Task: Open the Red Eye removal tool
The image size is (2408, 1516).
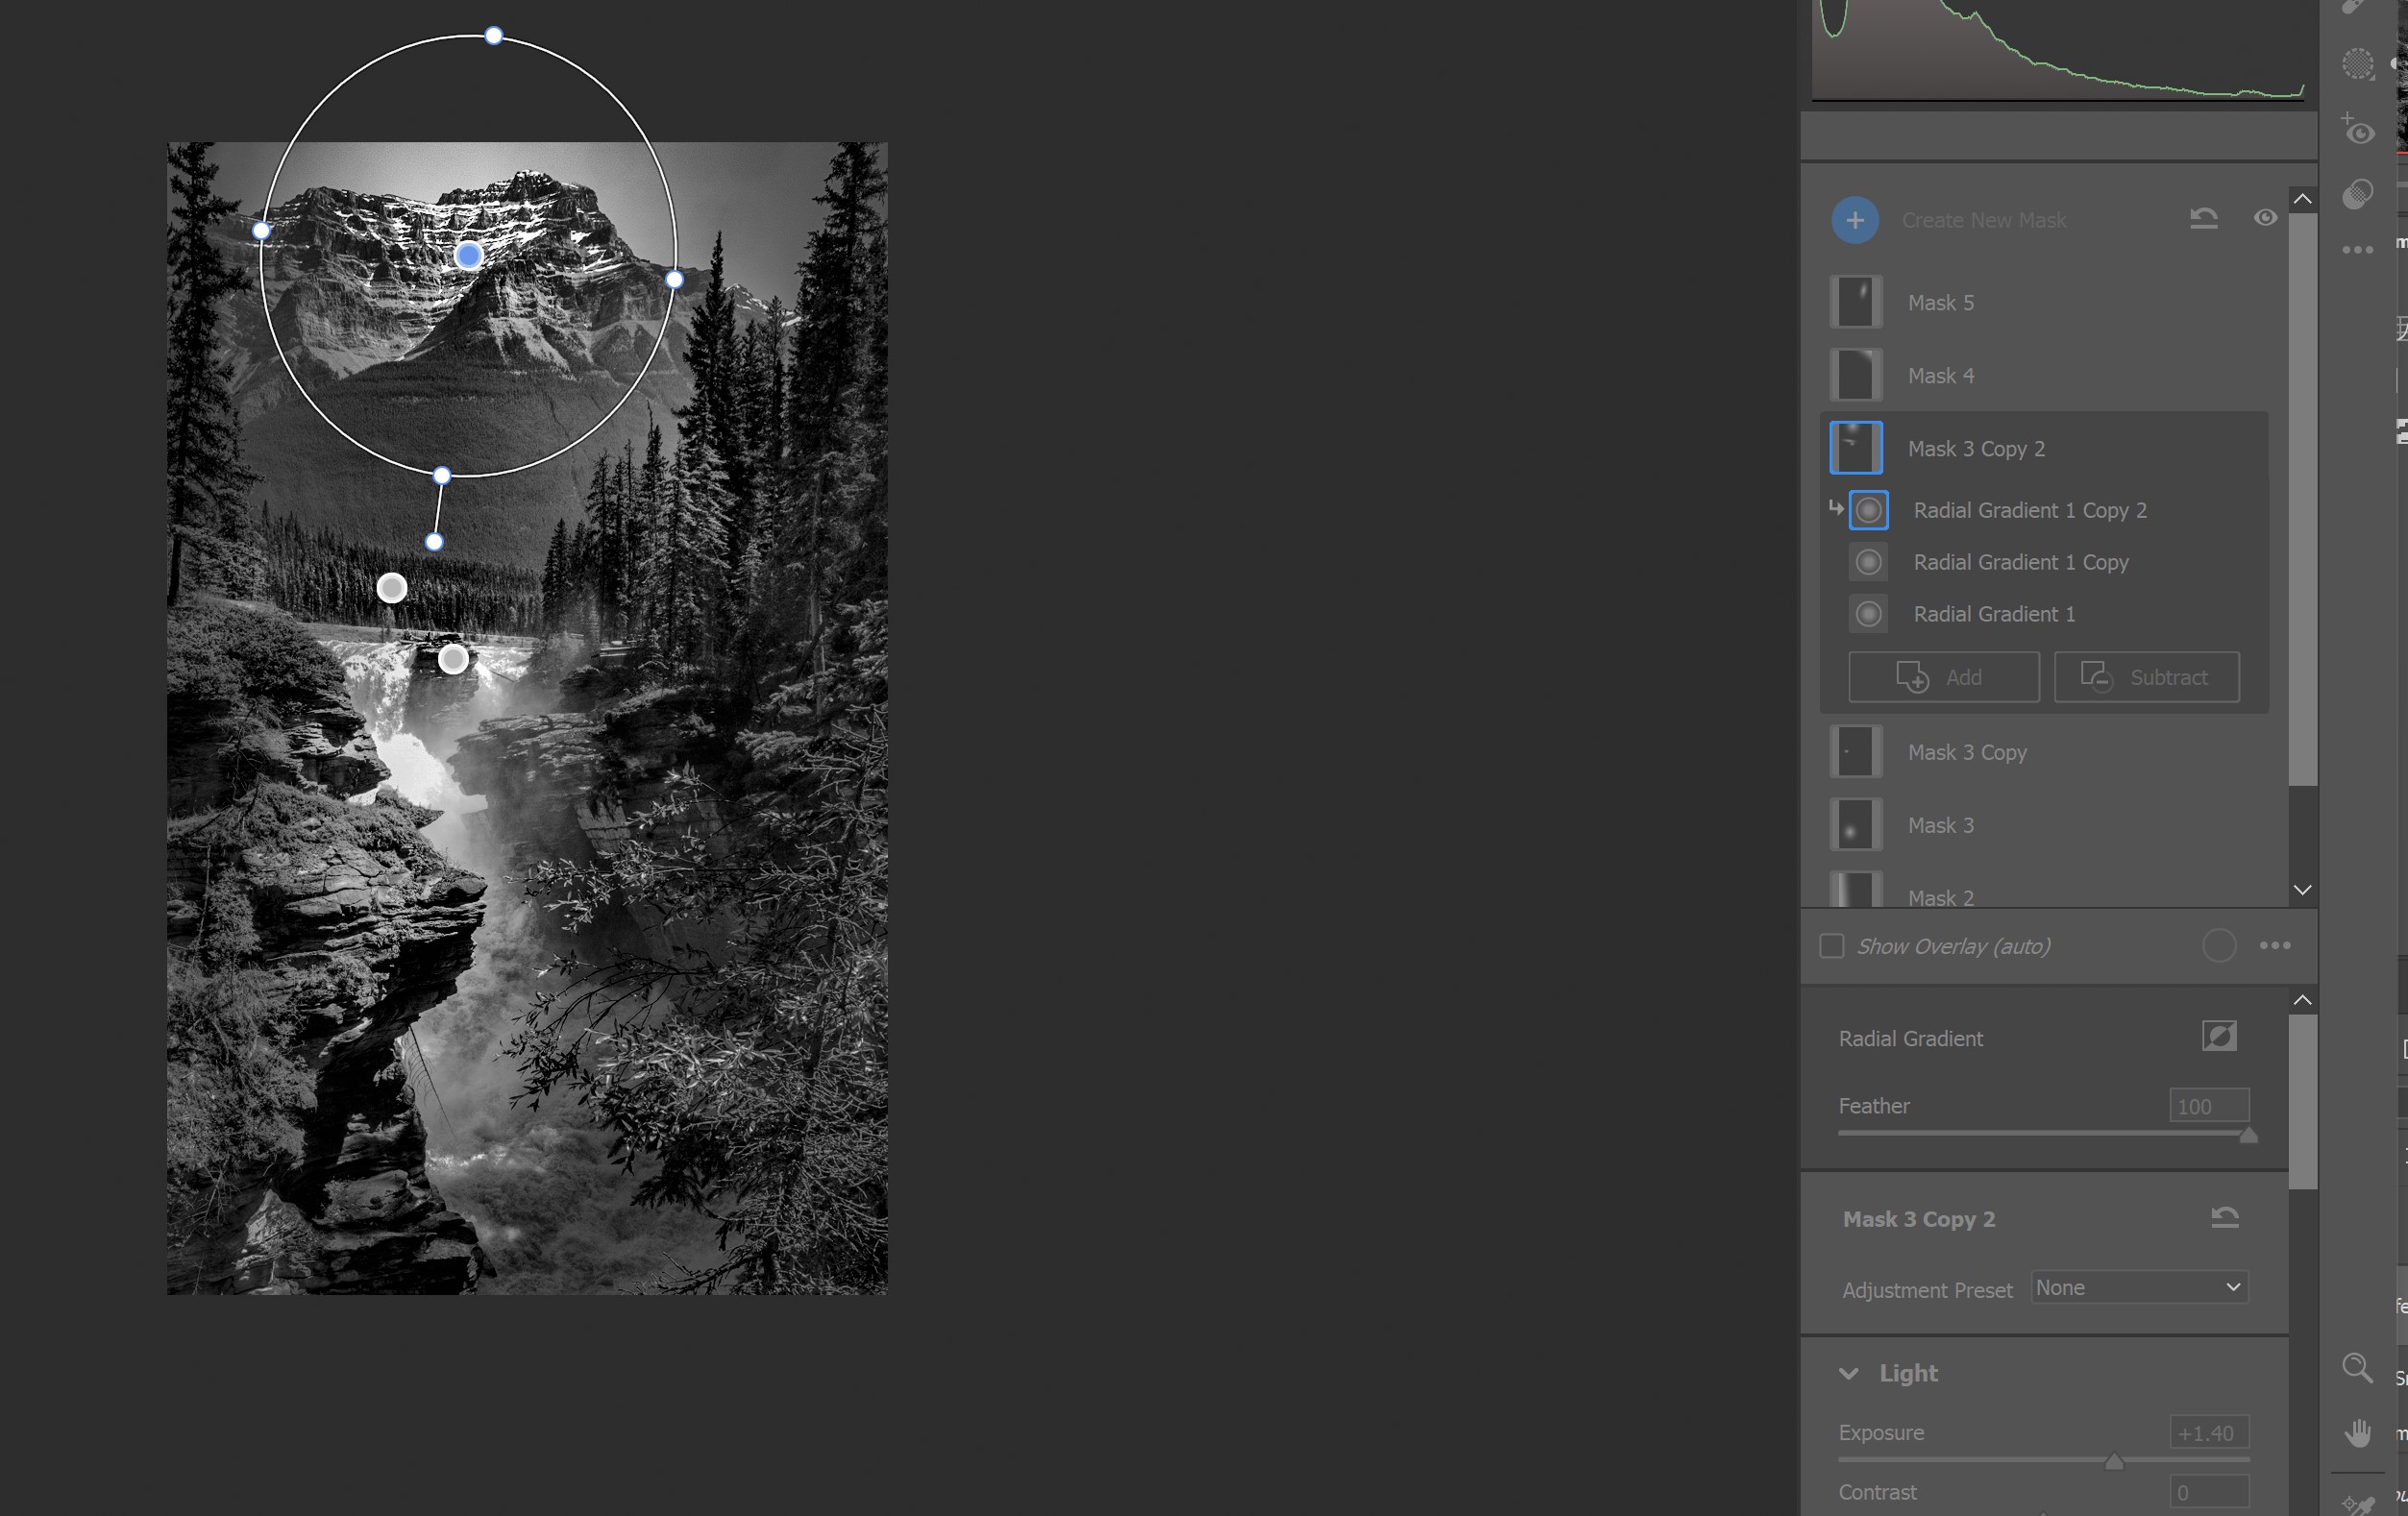Action: pyautogui.click(x=2357, y=130)
